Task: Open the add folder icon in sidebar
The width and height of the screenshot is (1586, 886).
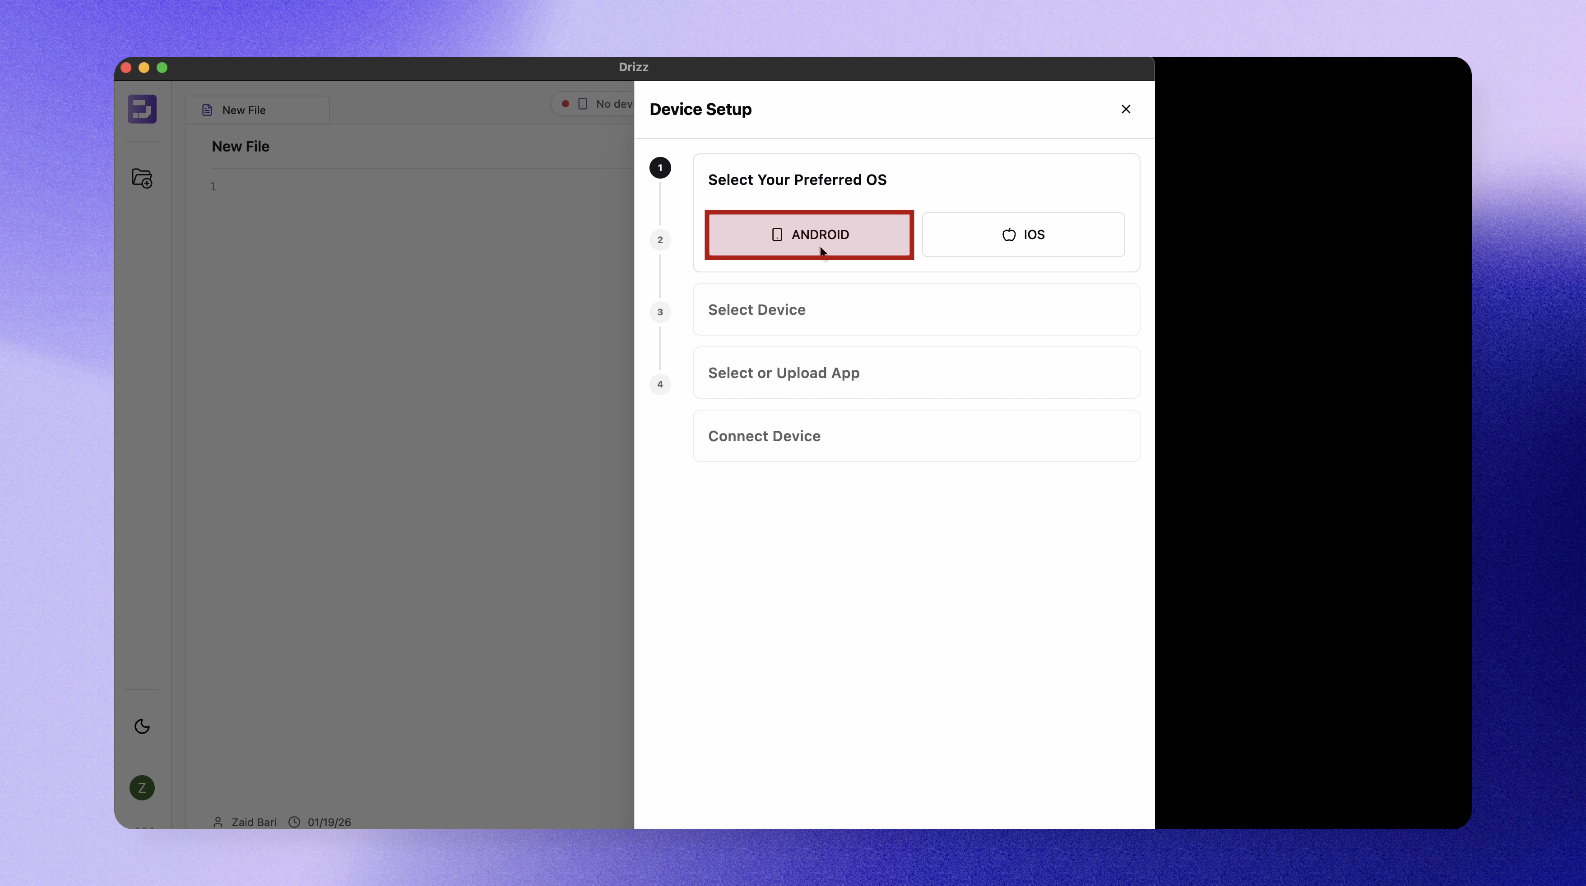Action: point(142,179)
